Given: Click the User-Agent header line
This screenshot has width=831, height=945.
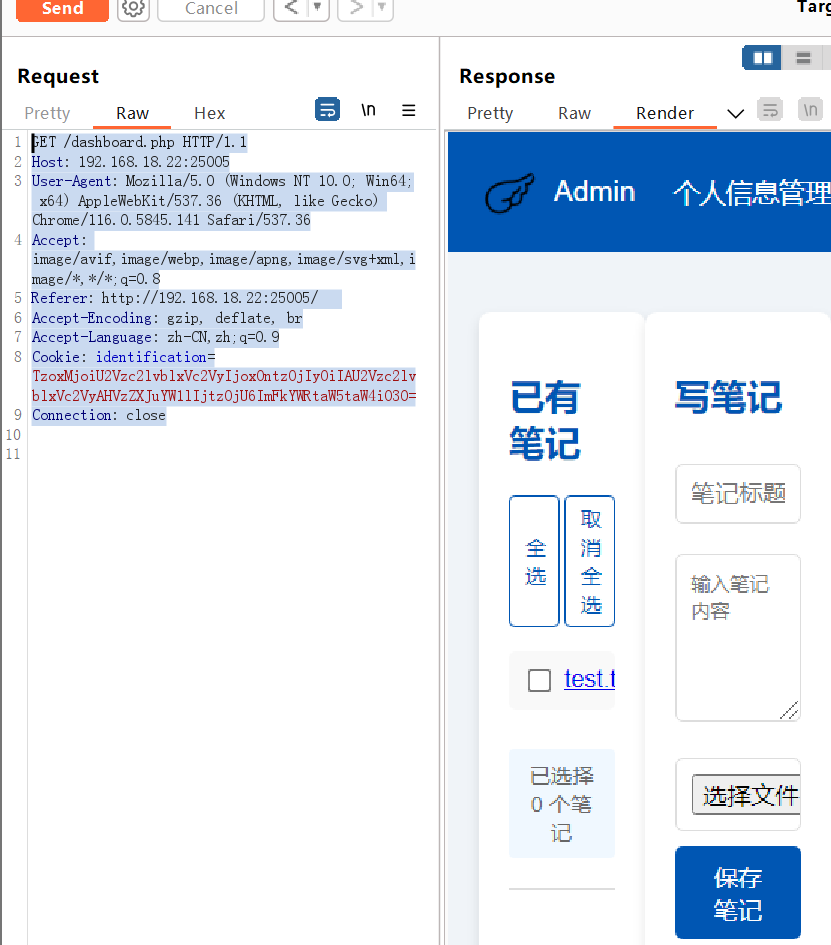Looking at the screenshot, I should click(222, 201).
